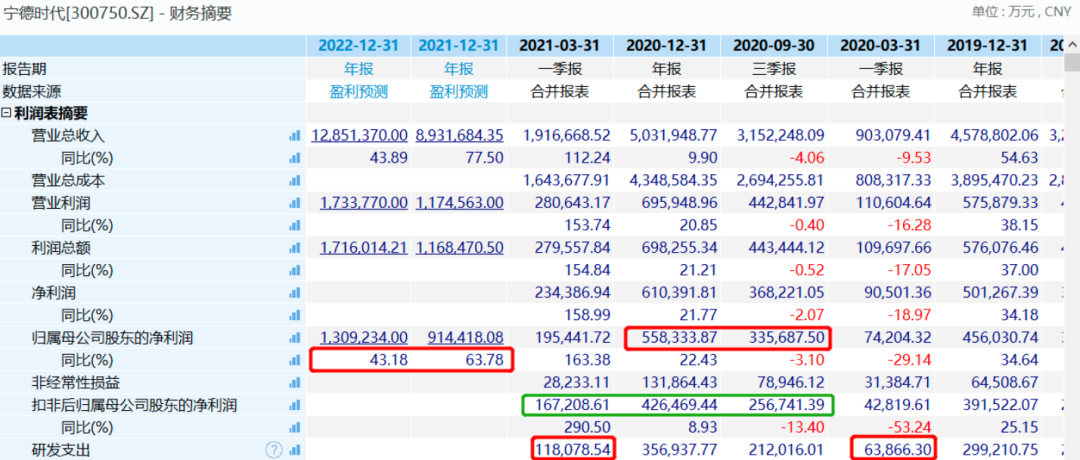Open chart icon for 利润总额 row
The height and width of the screenshot is (460, 1080).
click(295, 249)
